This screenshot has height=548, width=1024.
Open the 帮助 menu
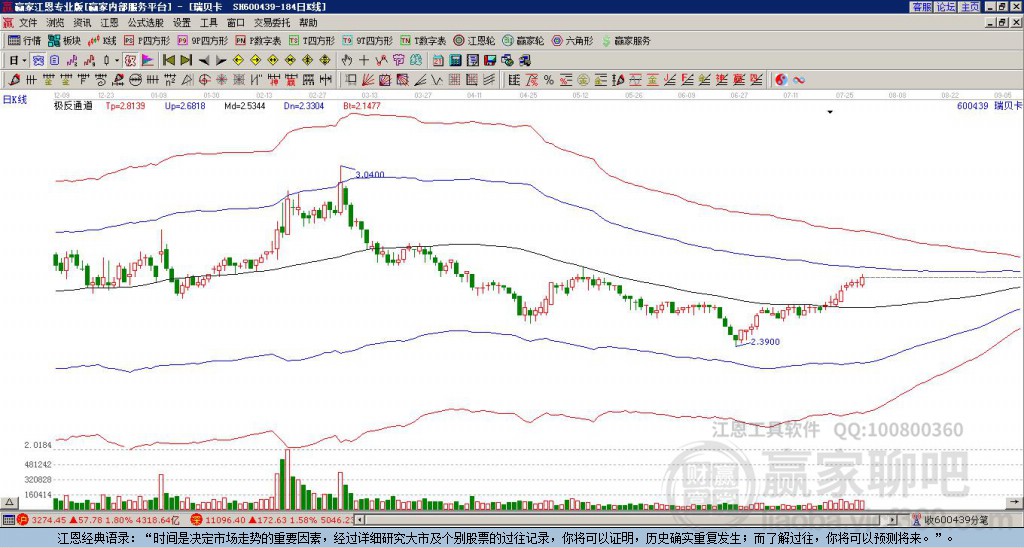[308, 23]
